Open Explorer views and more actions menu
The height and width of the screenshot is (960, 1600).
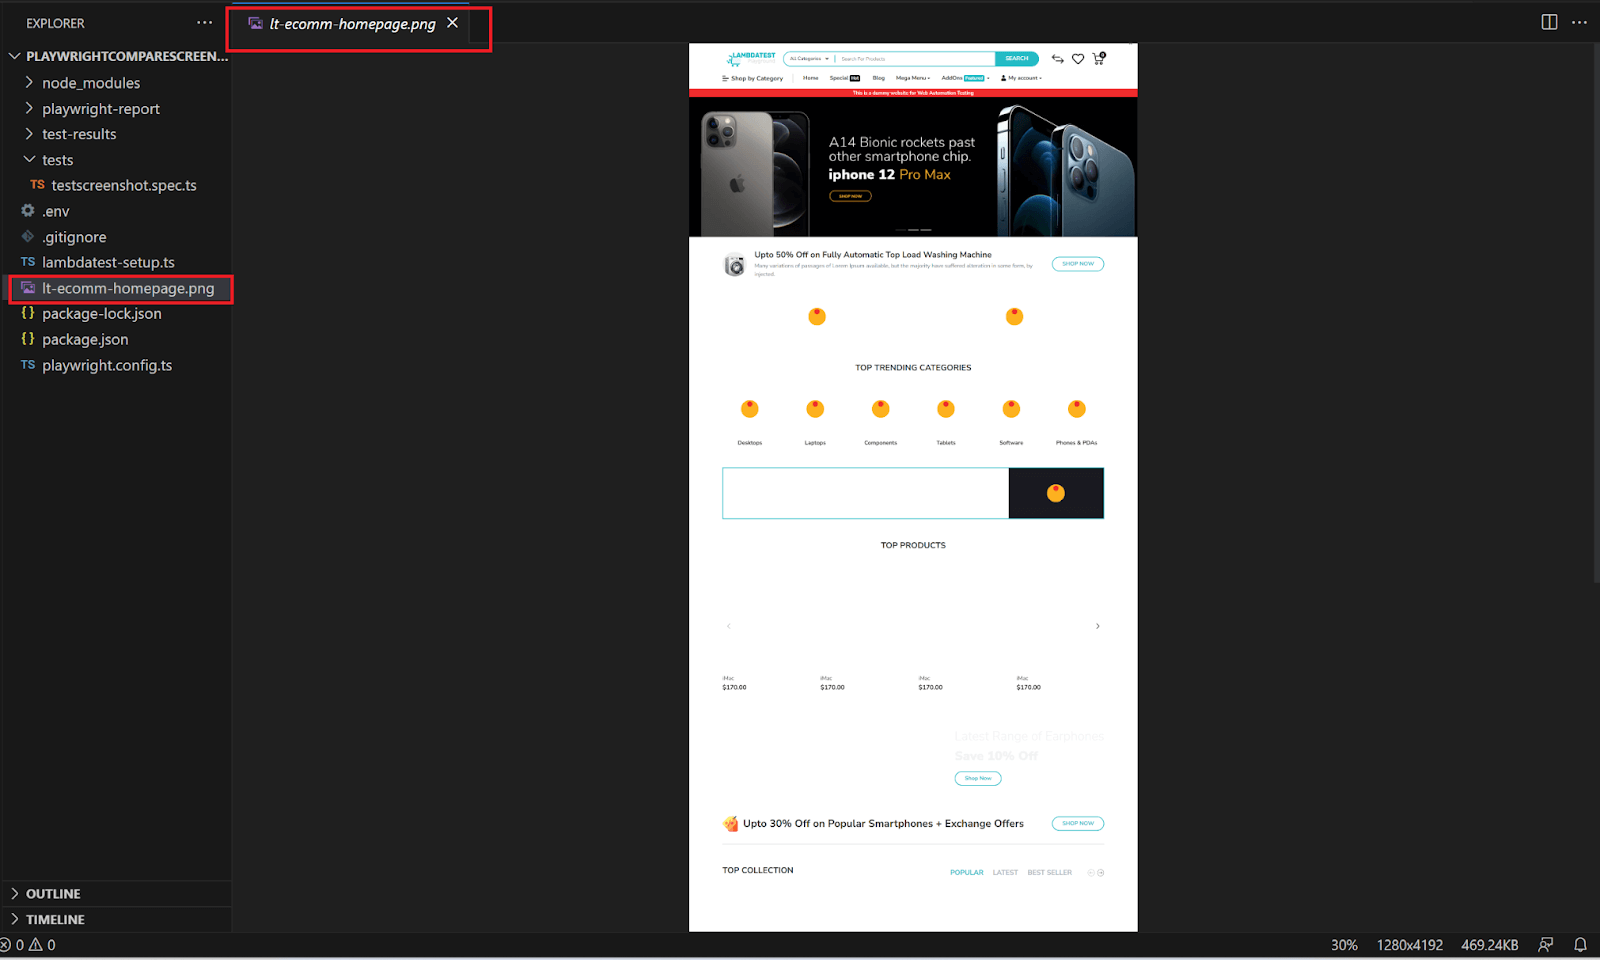click(x=204, y=22)
